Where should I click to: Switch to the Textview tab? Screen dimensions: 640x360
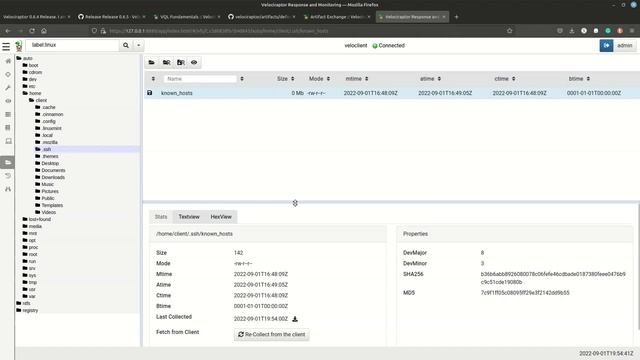click(x=189, y=217)
